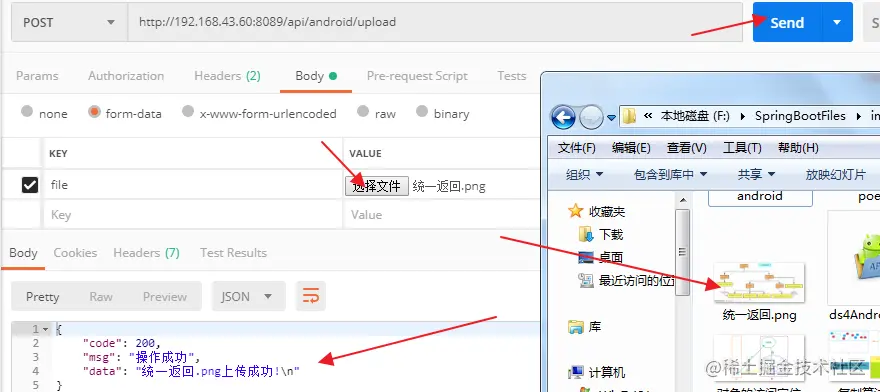Image resolution: width=880 pixels, height=392 pixels.
Task: Open the Headers (2) request tab
Action: pyautogui.click(x=227, y=76)
